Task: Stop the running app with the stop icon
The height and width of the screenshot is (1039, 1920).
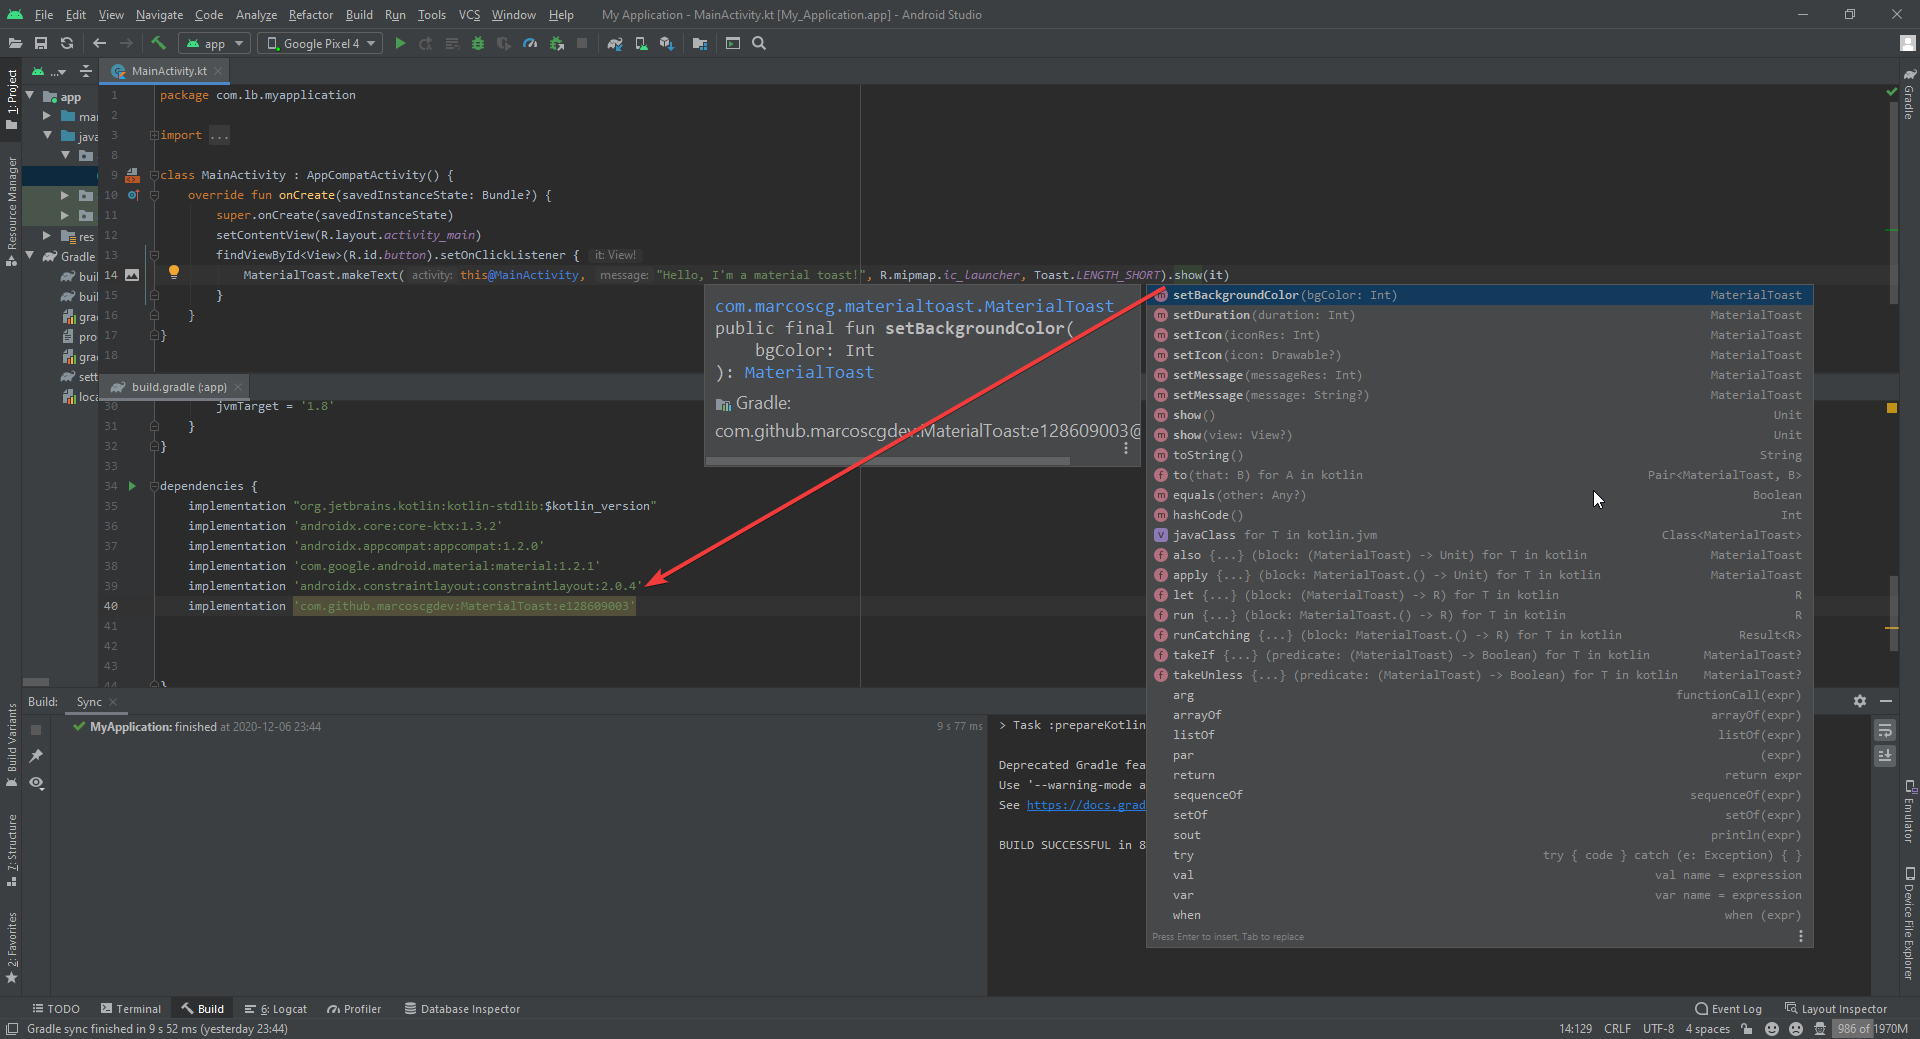Action: coord(582,43)
